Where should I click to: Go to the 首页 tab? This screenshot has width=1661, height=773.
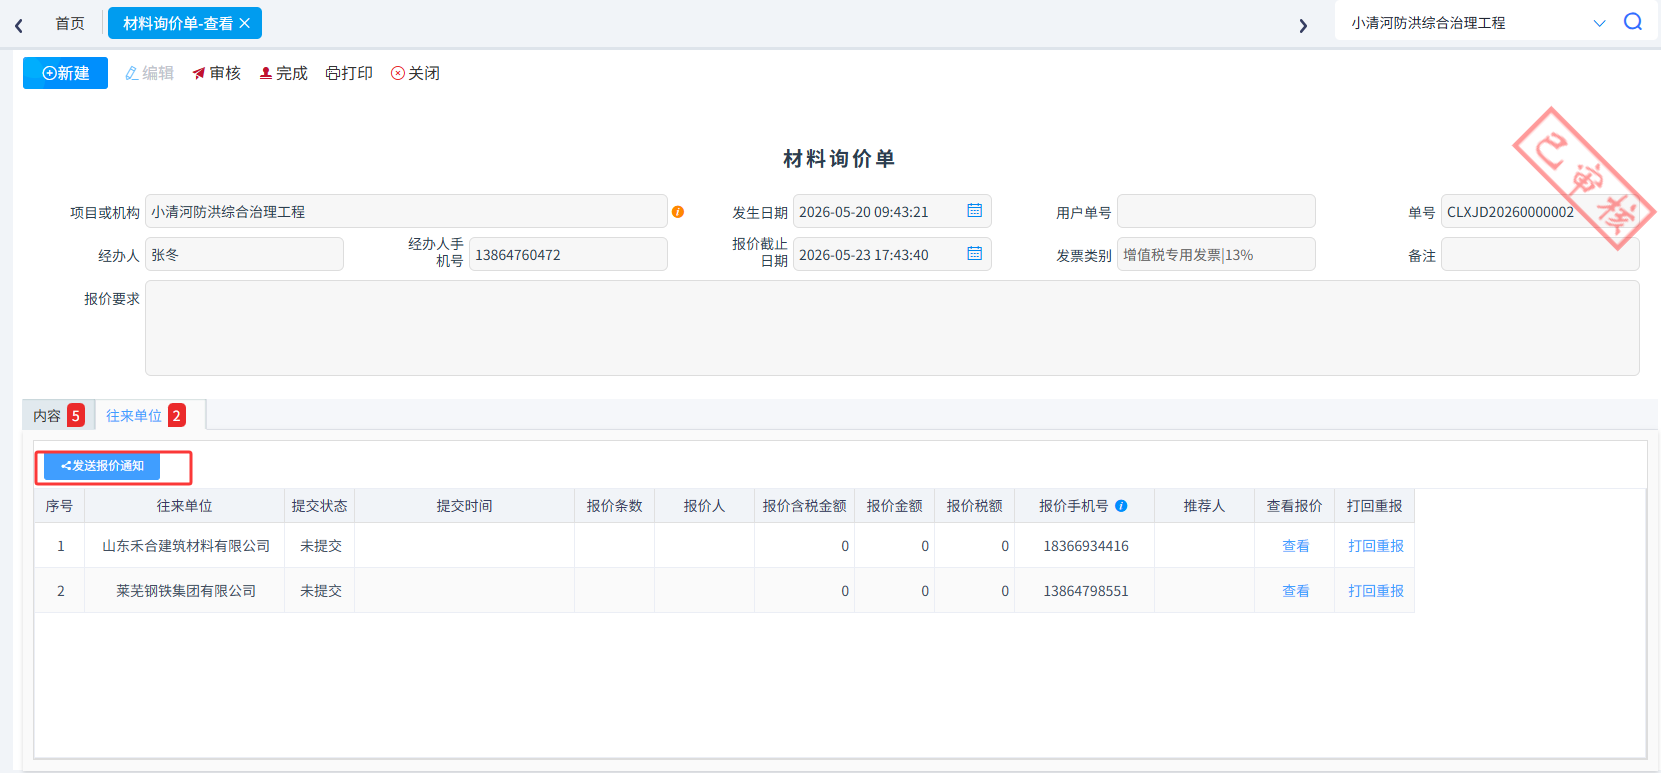point(70,23)
